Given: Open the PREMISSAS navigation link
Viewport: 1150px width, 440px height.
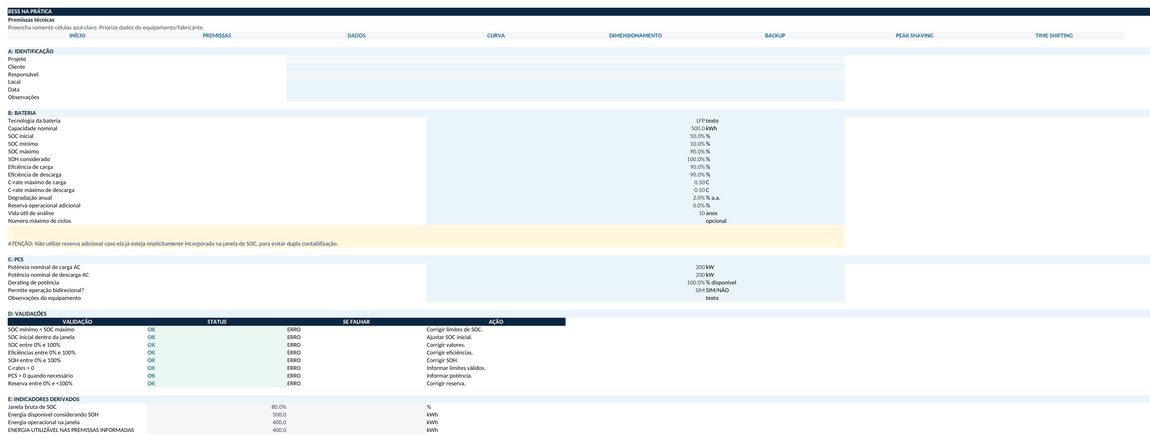Looking at the screenshot, I should click(216, 35).
